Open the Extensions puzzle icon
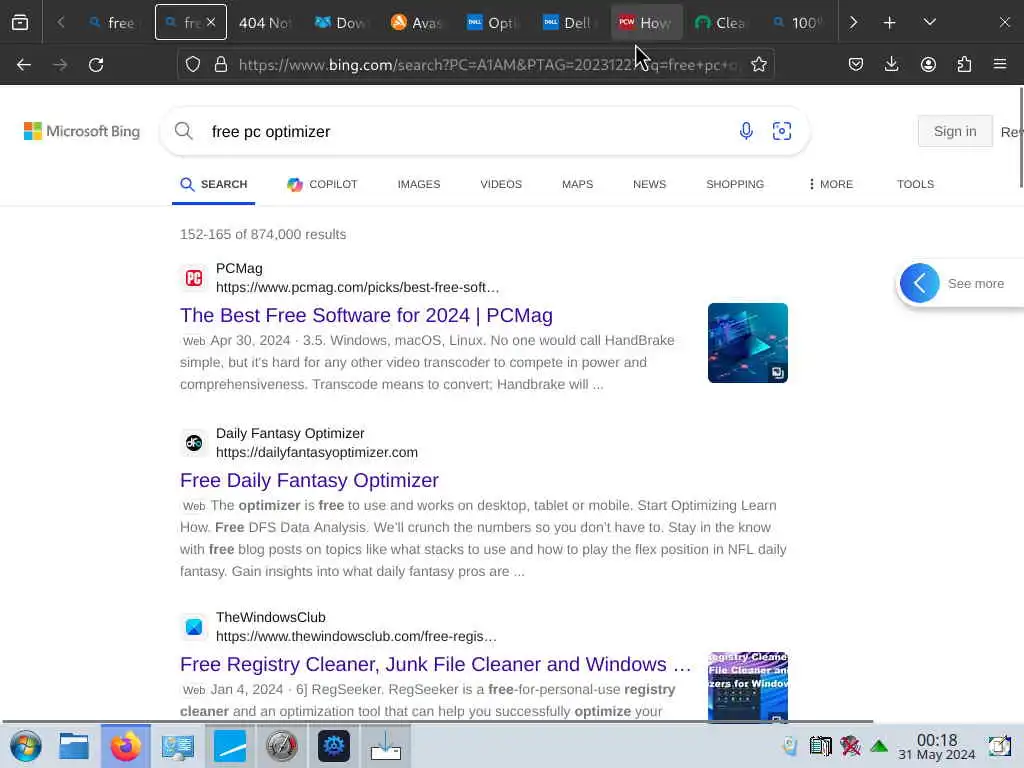Image resolution: width=1024 pixels, height=768 pixels. click(964, 65)
